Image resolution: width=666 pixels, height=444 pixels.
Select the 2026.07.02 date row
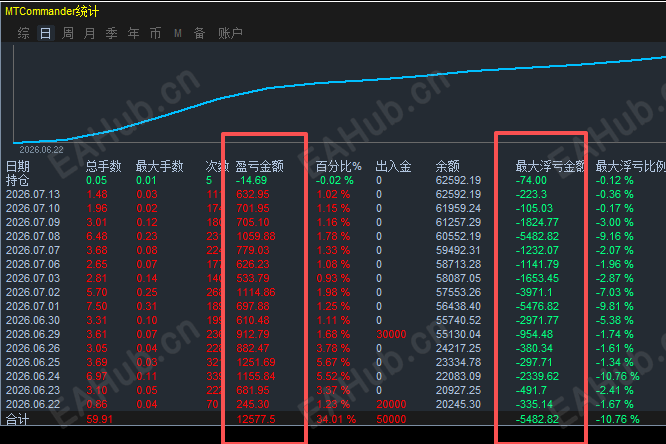[x=333, y=292]
